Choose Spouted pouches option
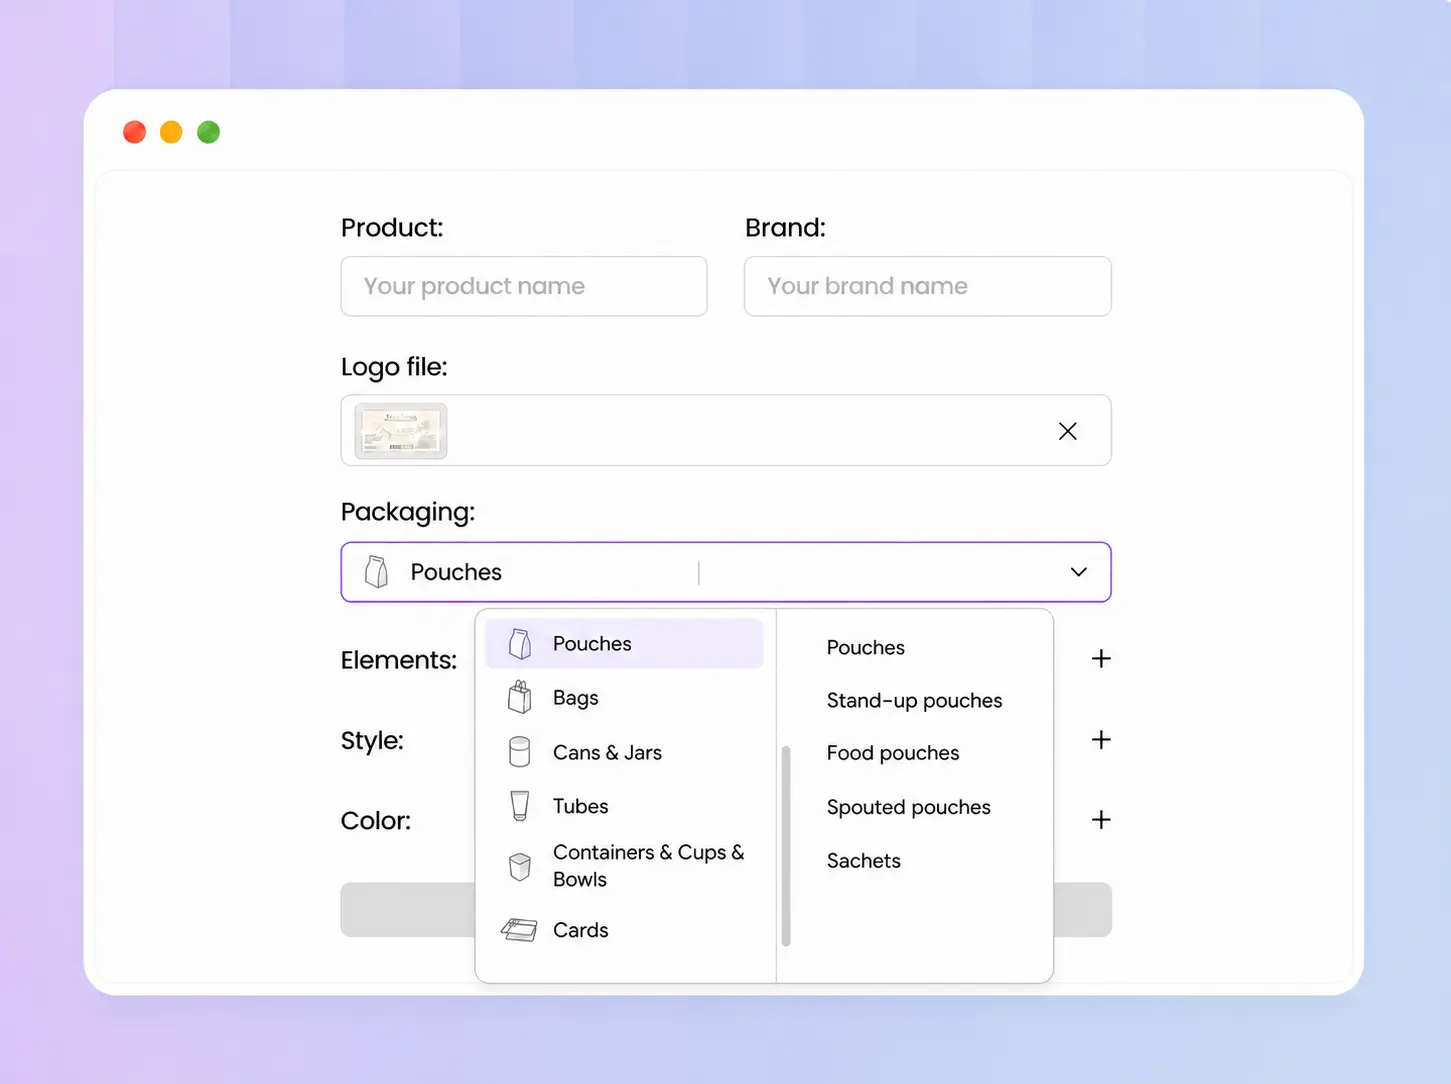Screen dimensions: 1451x1084 tap(908, 807)
